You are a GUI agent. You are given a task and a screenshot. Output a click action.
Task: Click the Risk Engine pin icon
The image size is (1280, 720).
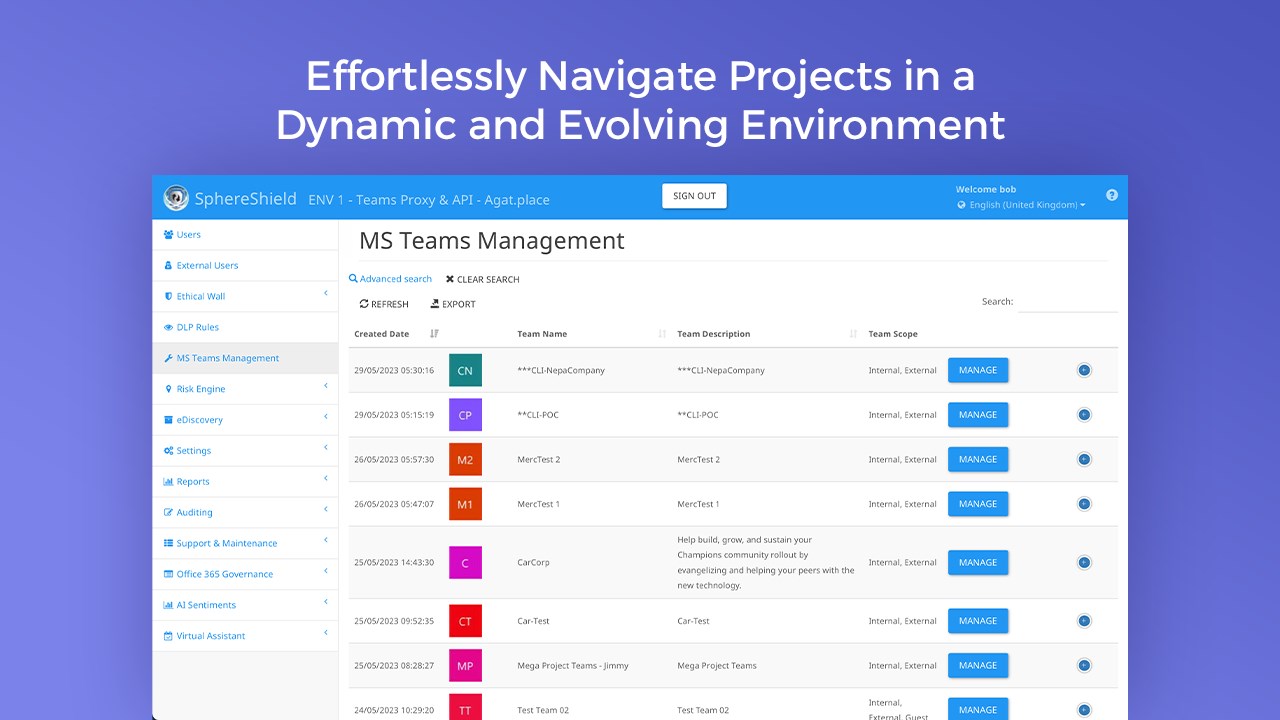pyautogui.click(x=168, y=389)
